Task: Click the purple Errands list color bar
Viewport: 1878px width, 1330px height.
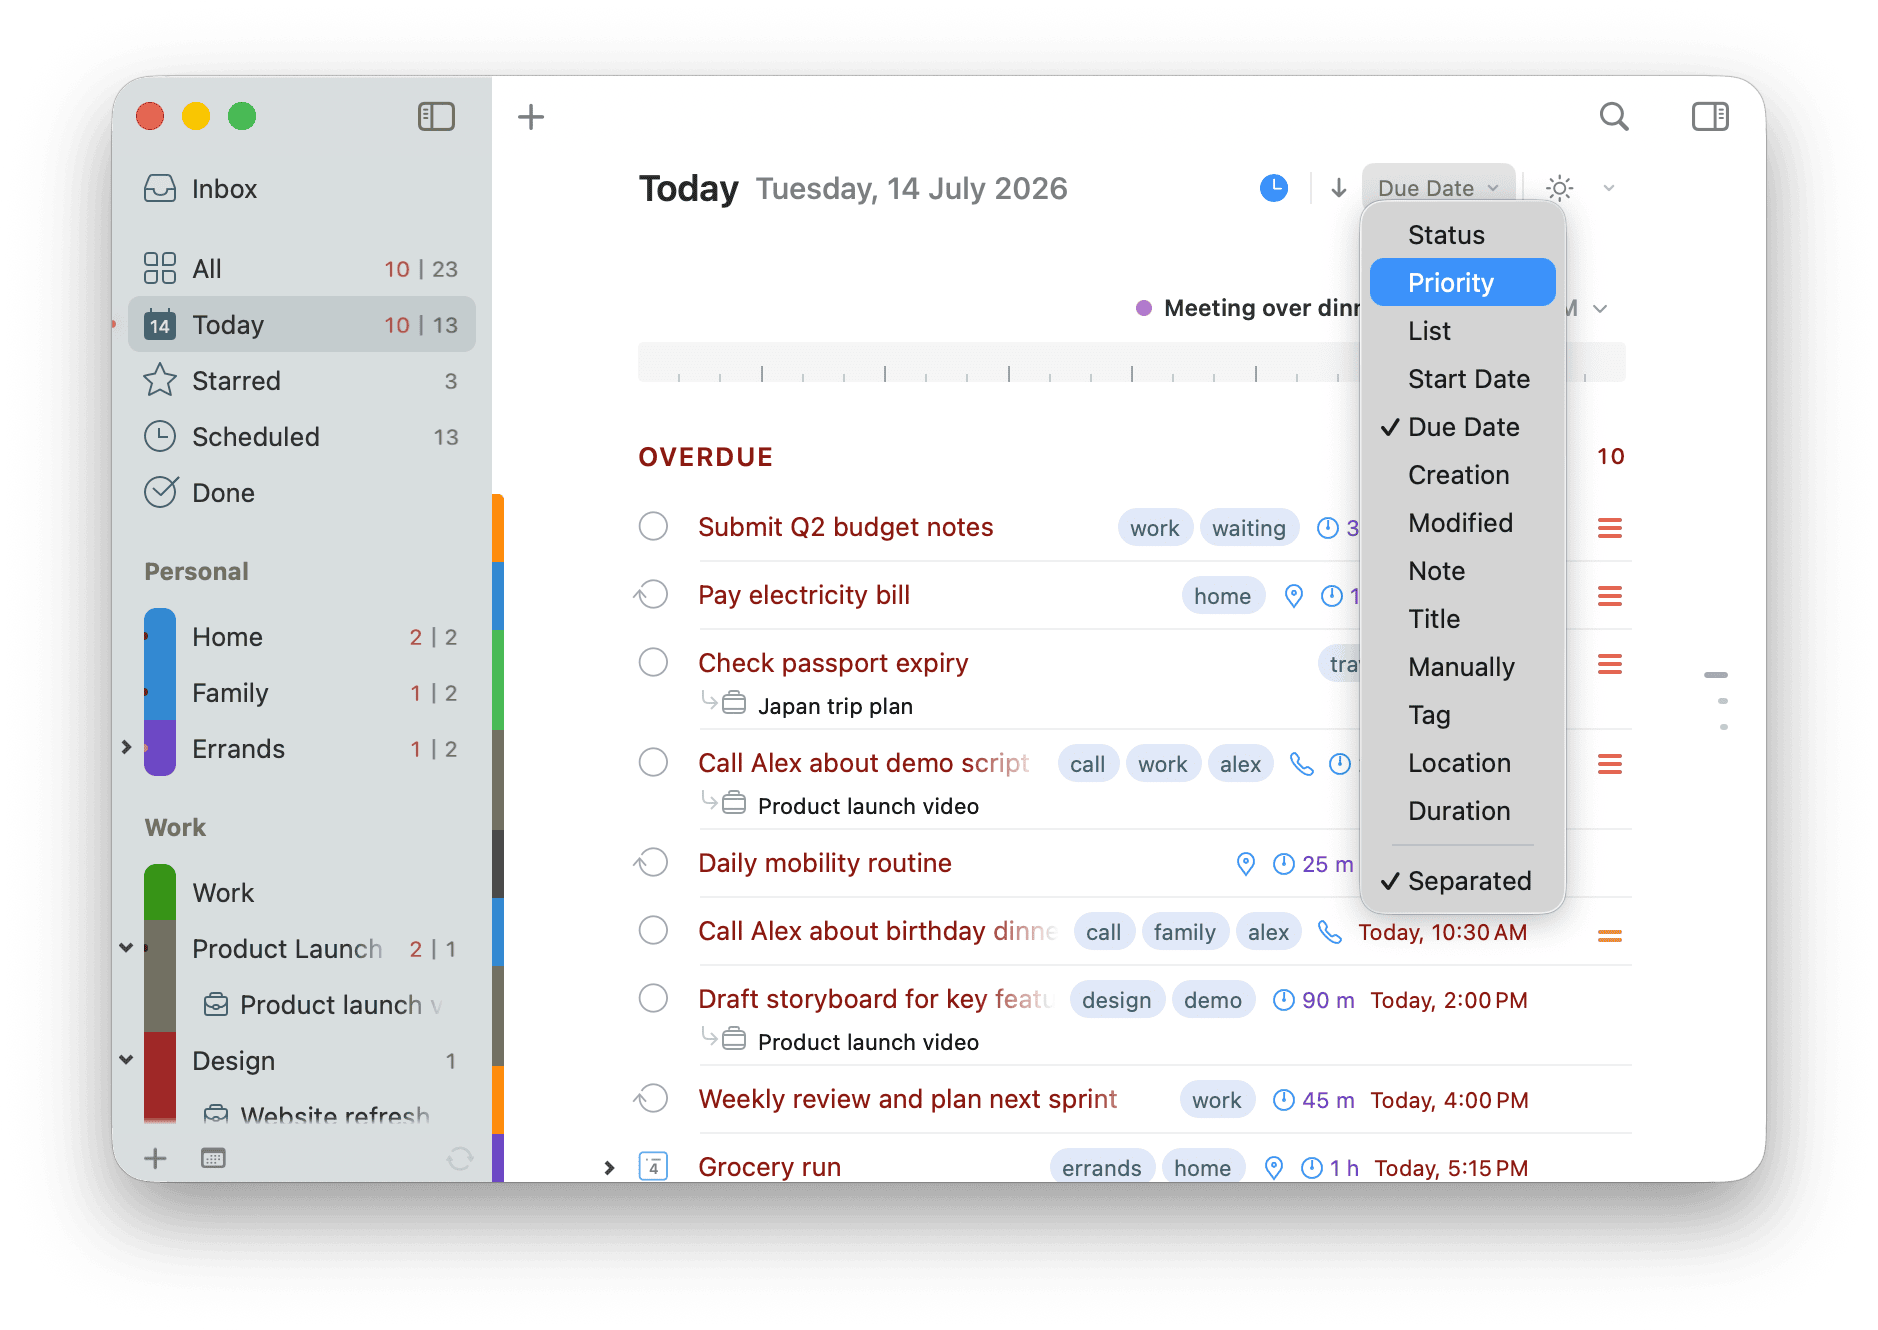Action: 160,749
